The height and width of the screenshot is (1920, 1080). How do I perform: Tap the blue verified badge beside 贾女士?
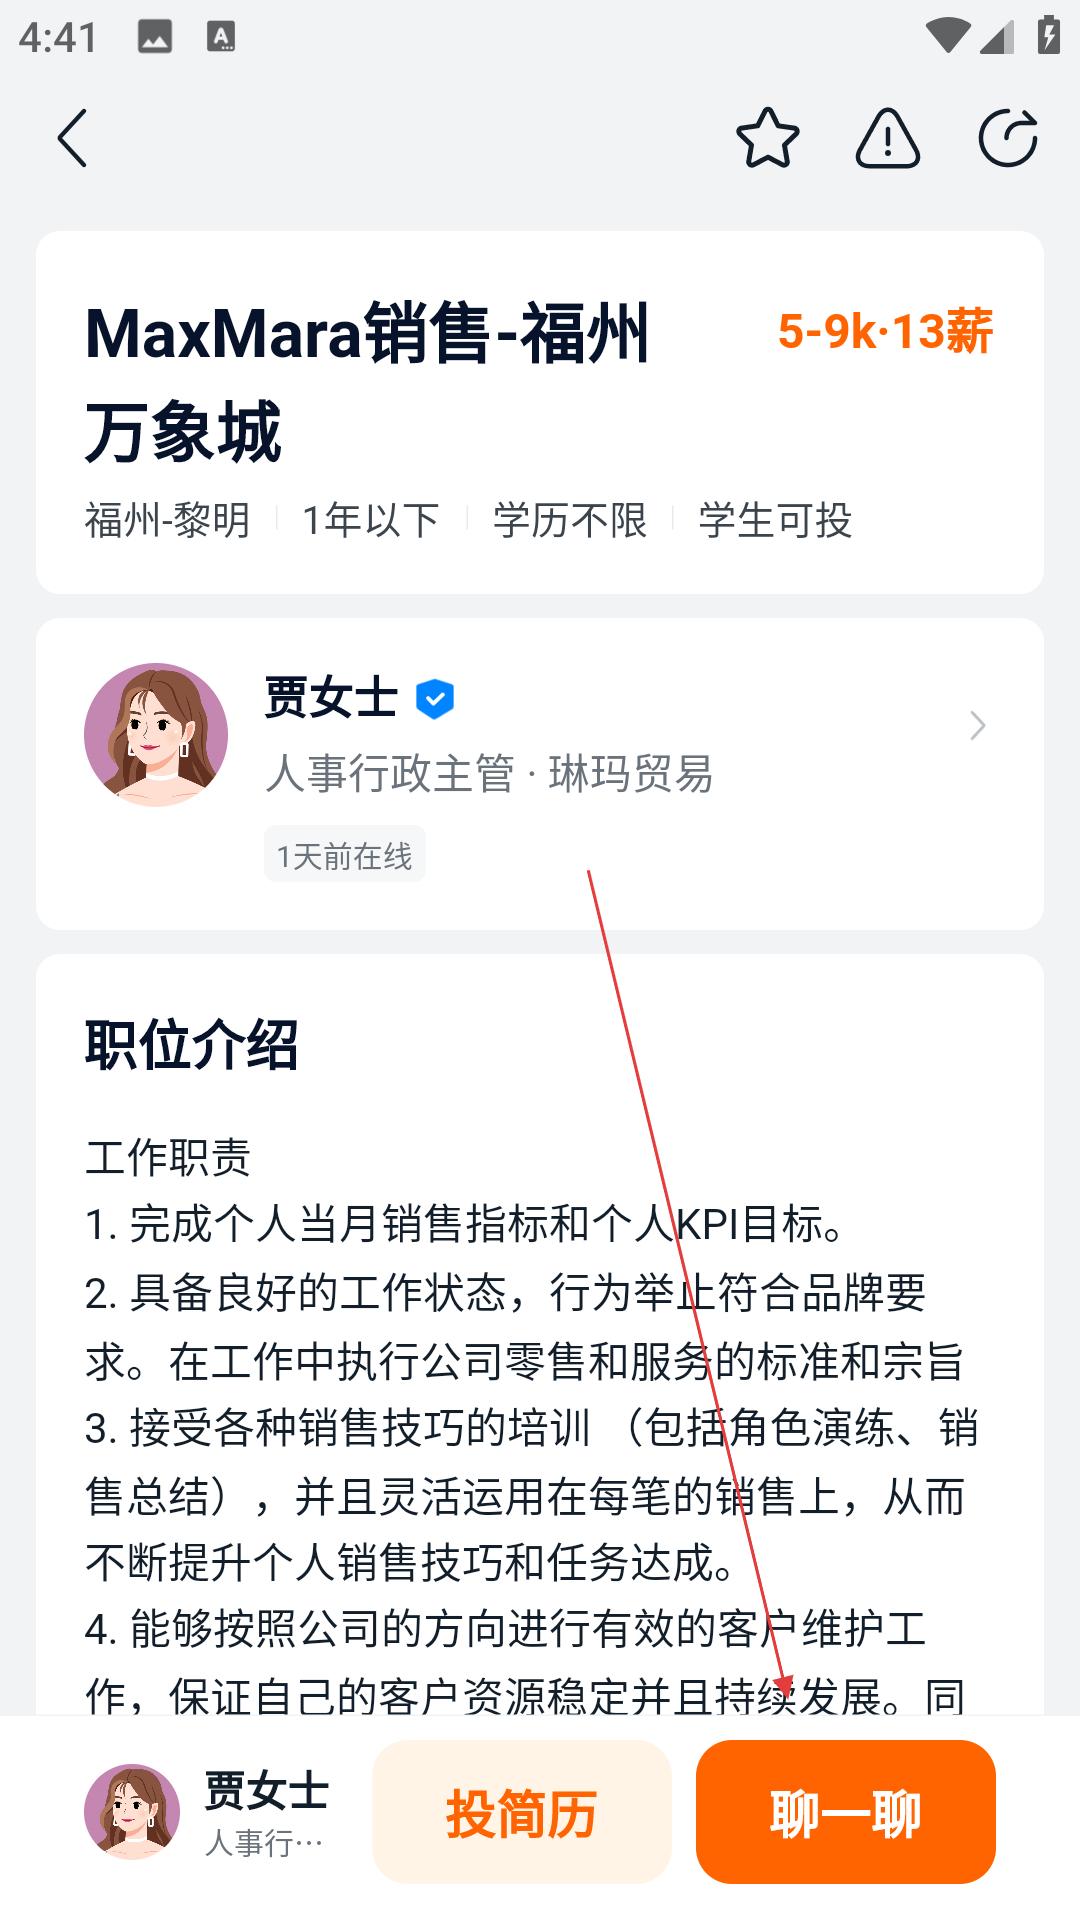tap(435, 698)
